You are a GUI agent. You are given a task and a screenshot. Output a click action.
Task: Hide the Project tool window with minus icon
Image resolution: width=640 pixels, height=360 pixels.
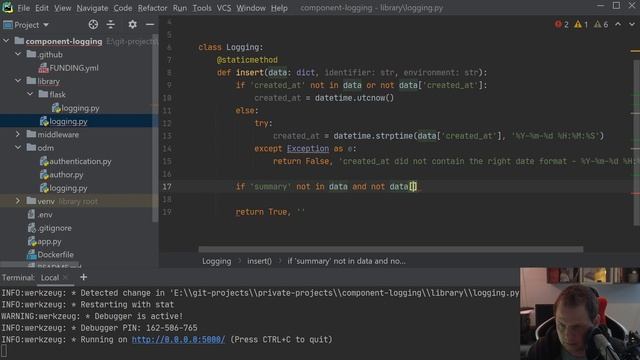click(150, 24)
